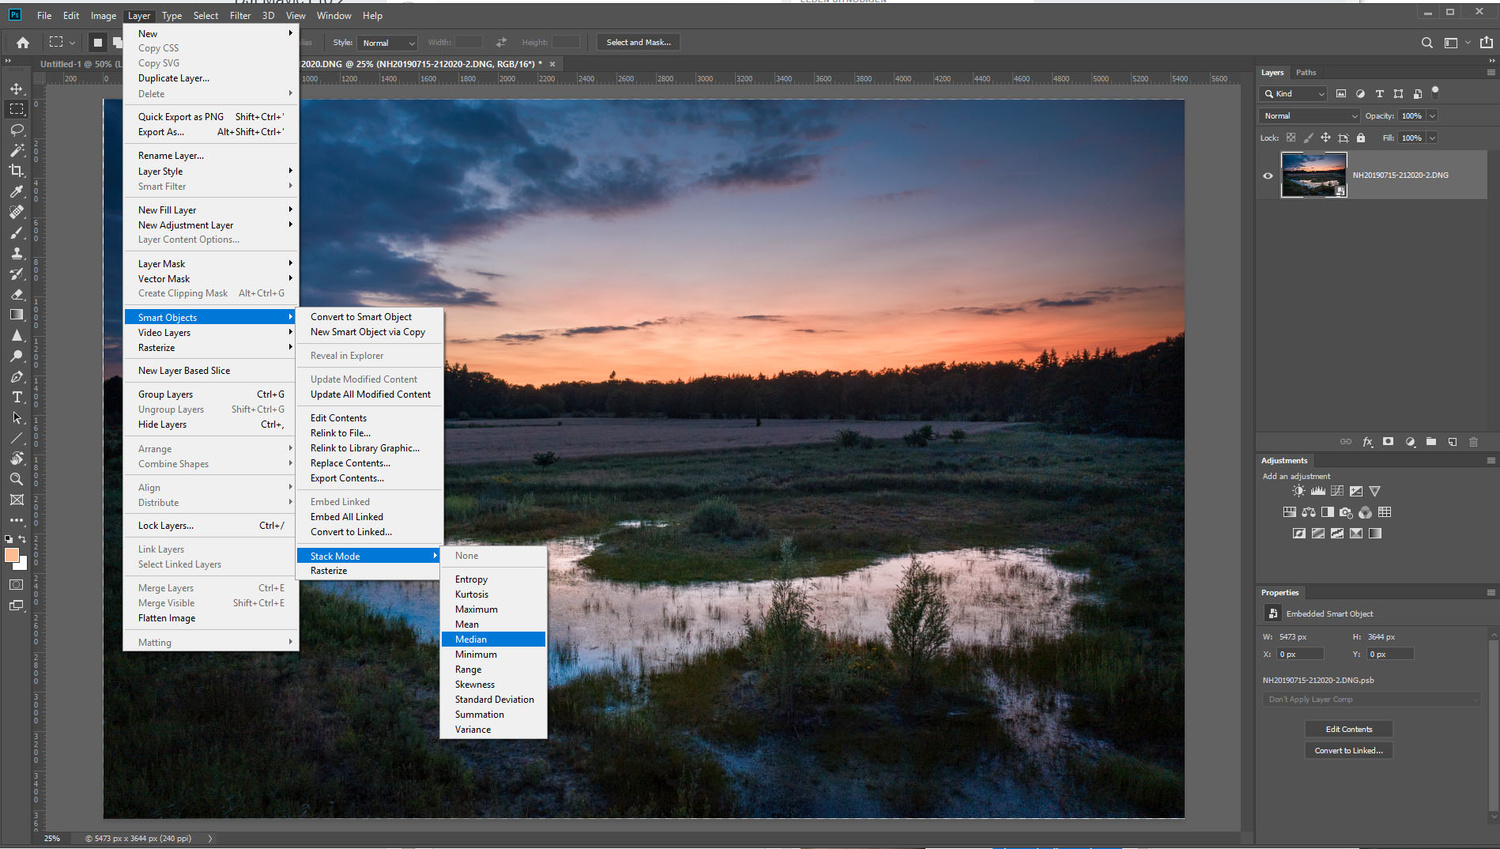Viewport: 1500px width, 849px height.
Task: Select Convert to Smart Object
Action: click(x=370, y=317)
